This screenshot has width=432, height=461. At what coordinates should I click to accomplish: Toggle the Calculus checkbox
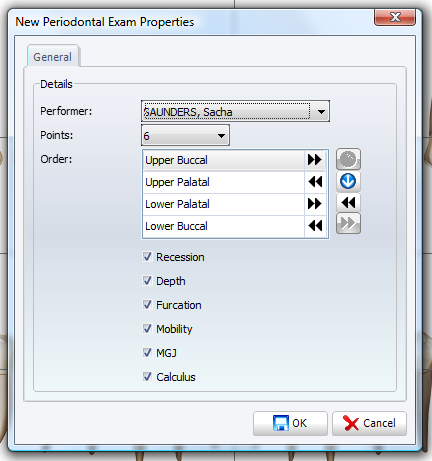[147, 377]
